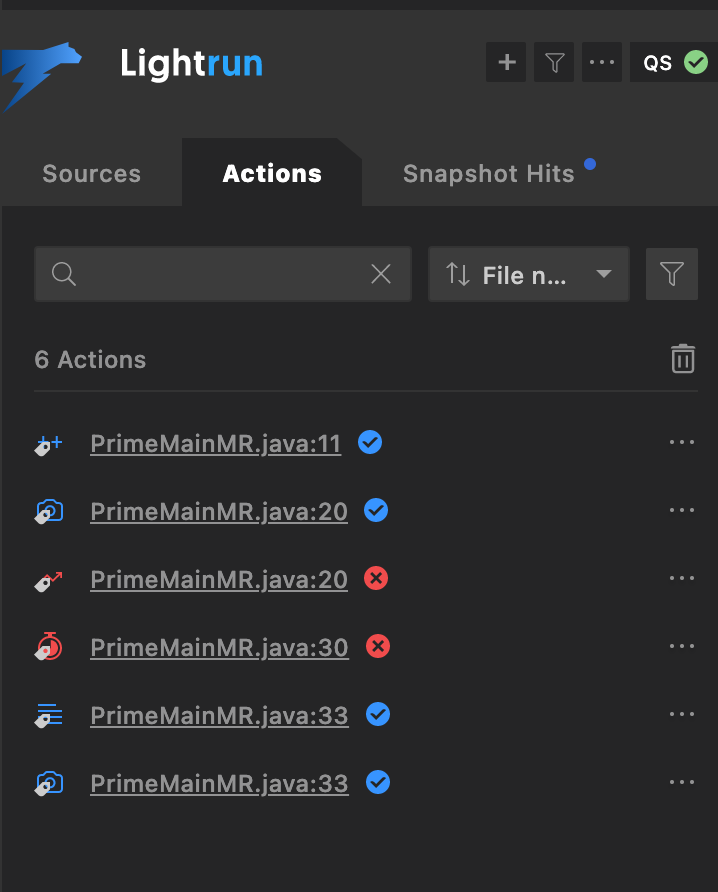The image size is (718, 892).
Task: Open the PrimeMainMR.java:11 link
Action: click(215, 443)
